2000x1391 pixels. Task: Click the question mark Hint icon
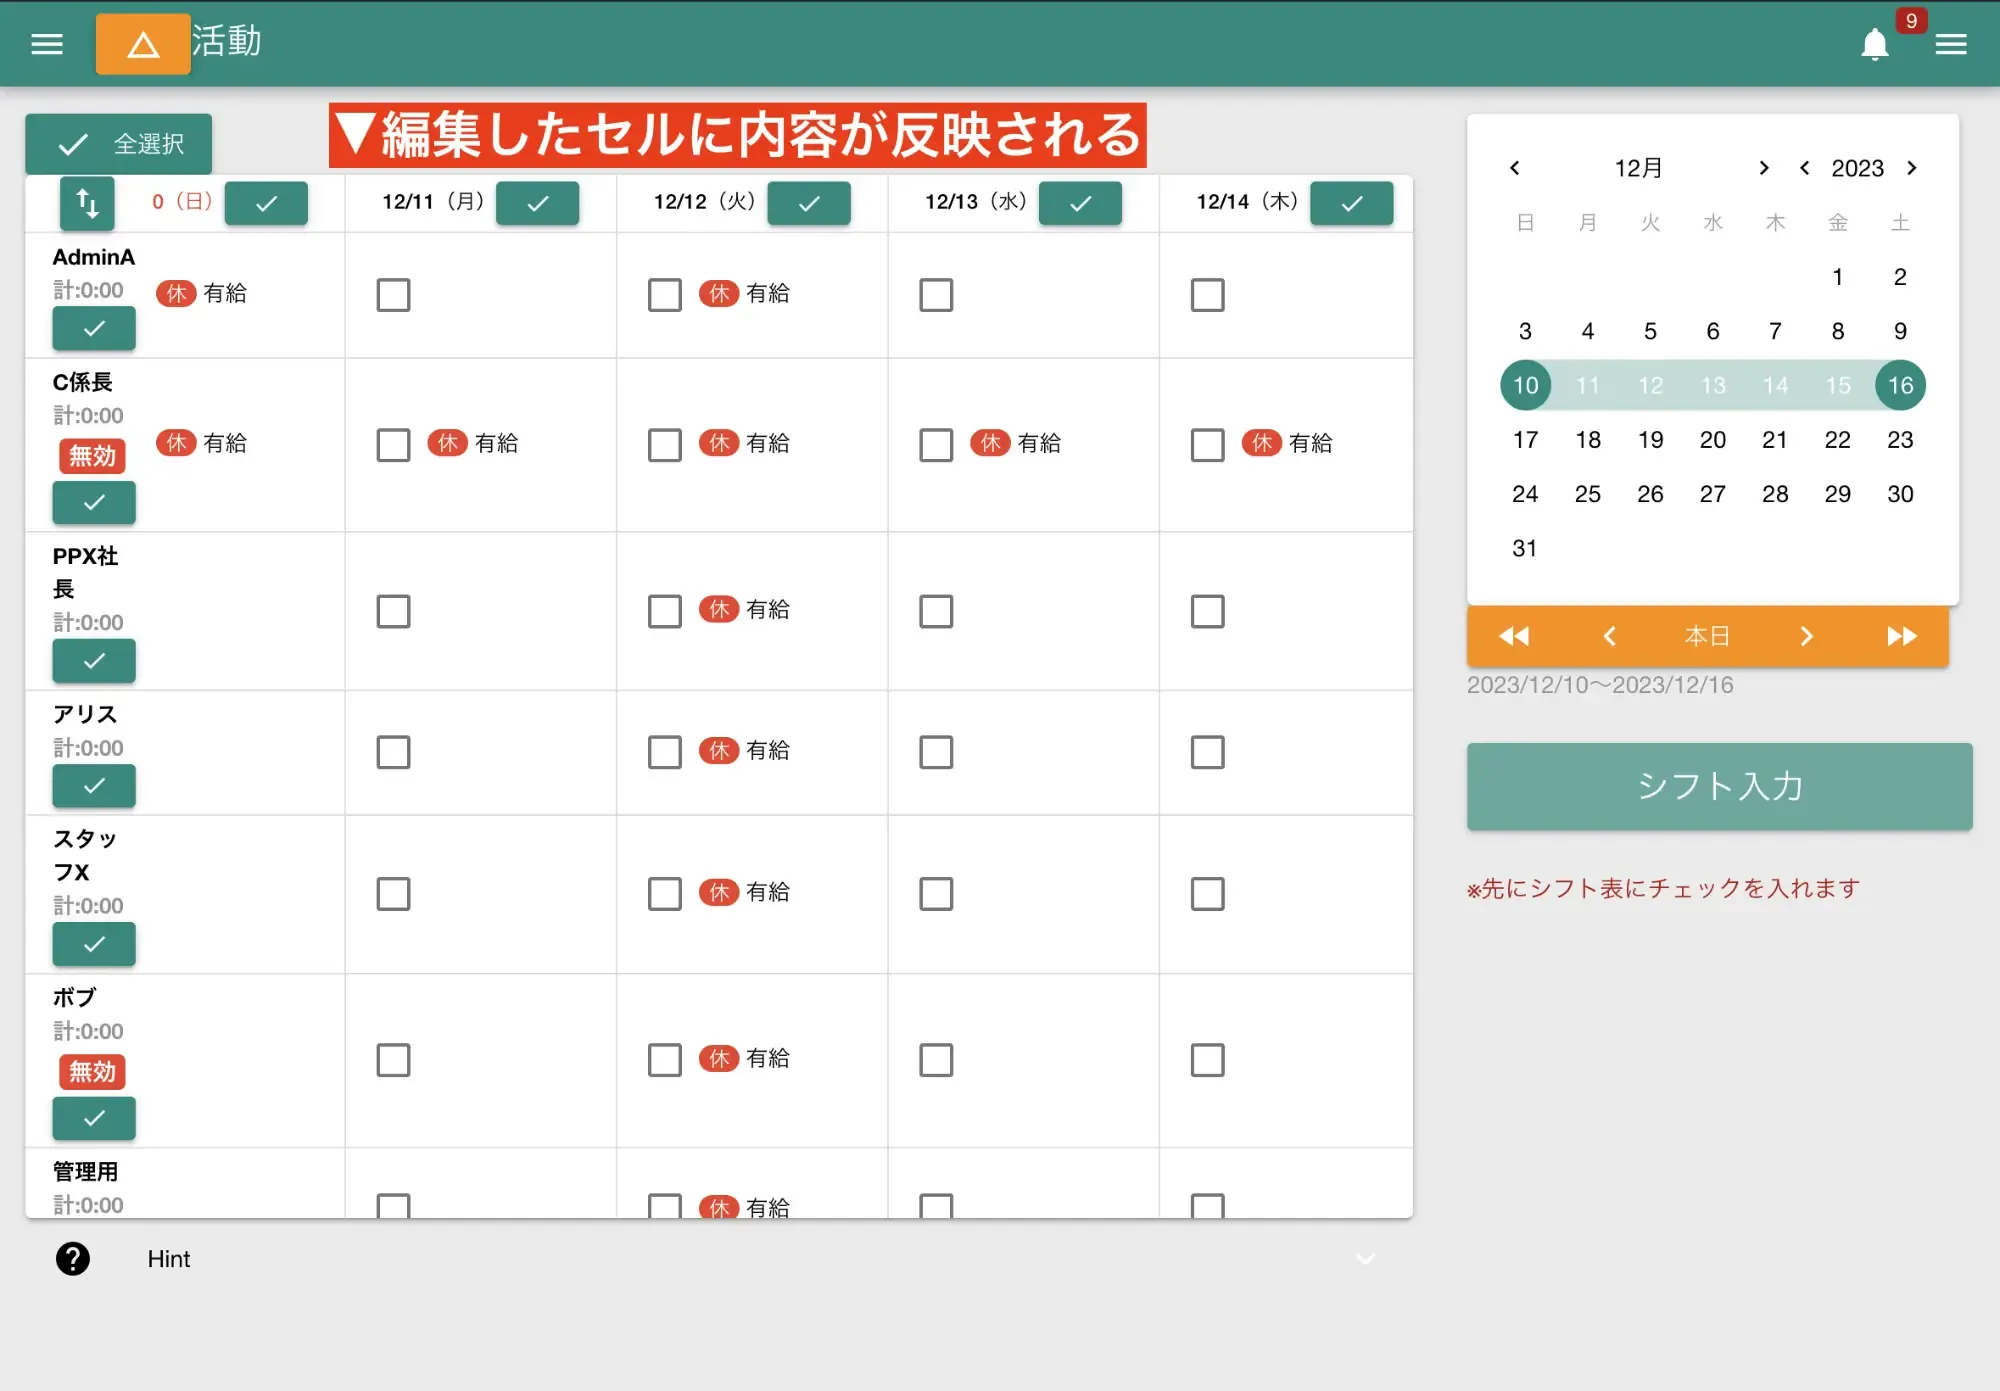pyautogui.click(x=72, y=1258)
